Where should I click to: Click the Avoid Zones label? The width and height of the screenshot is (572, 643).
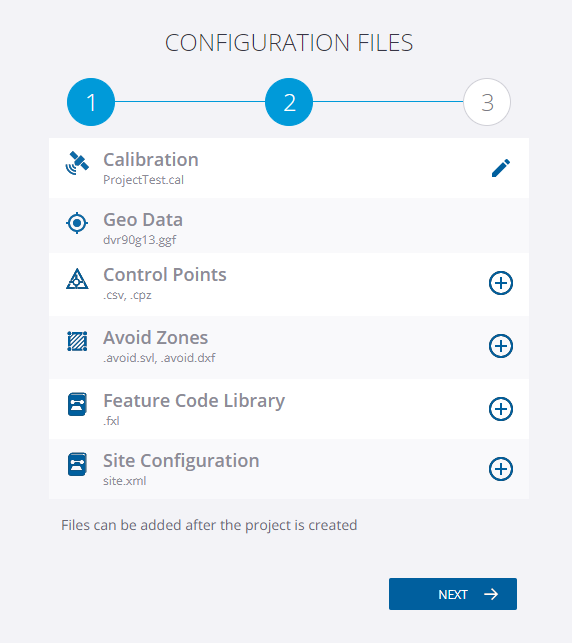[155, 338]
